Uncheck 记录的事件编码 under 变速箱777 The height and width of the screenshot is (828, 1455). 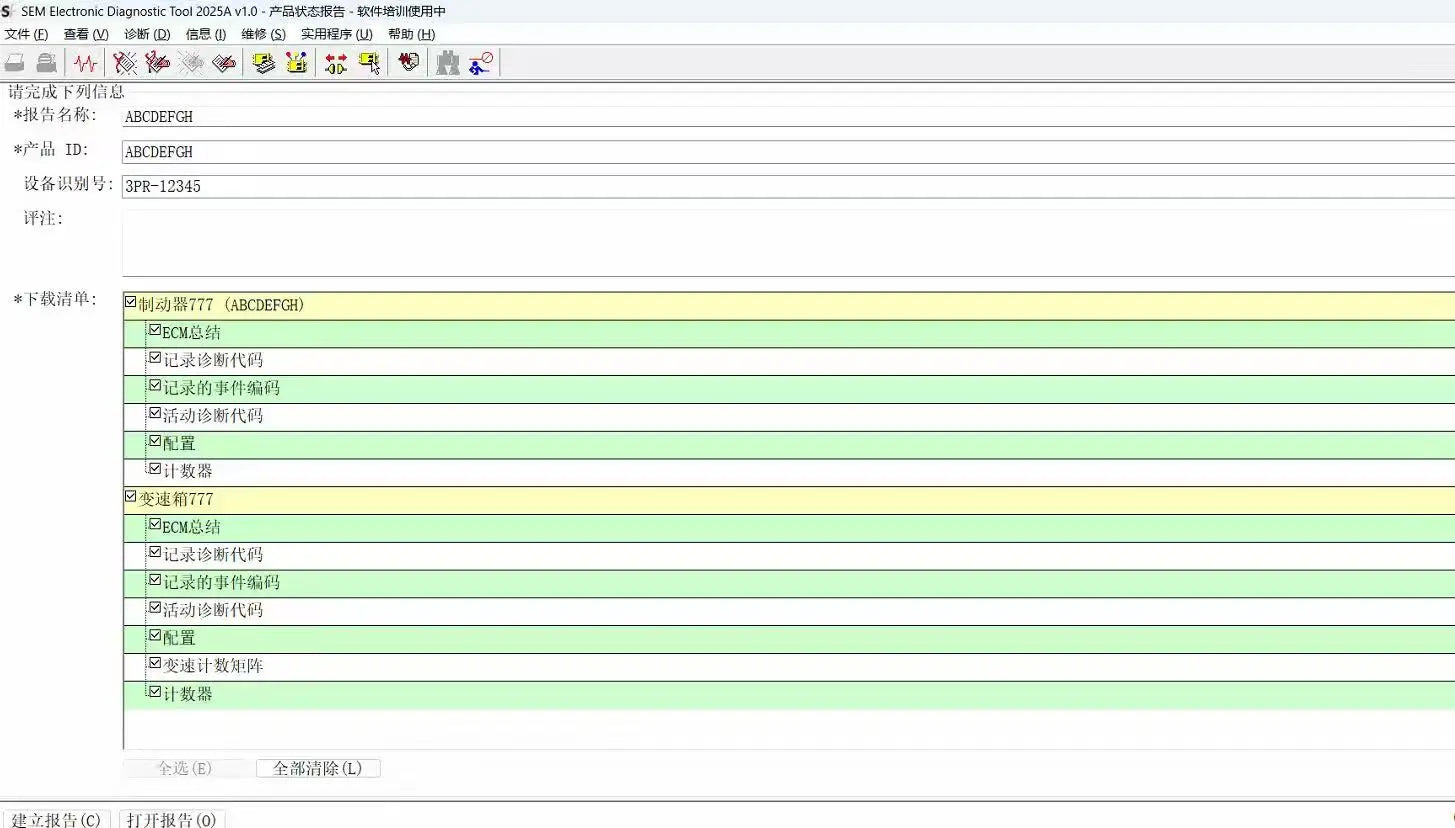155,580
